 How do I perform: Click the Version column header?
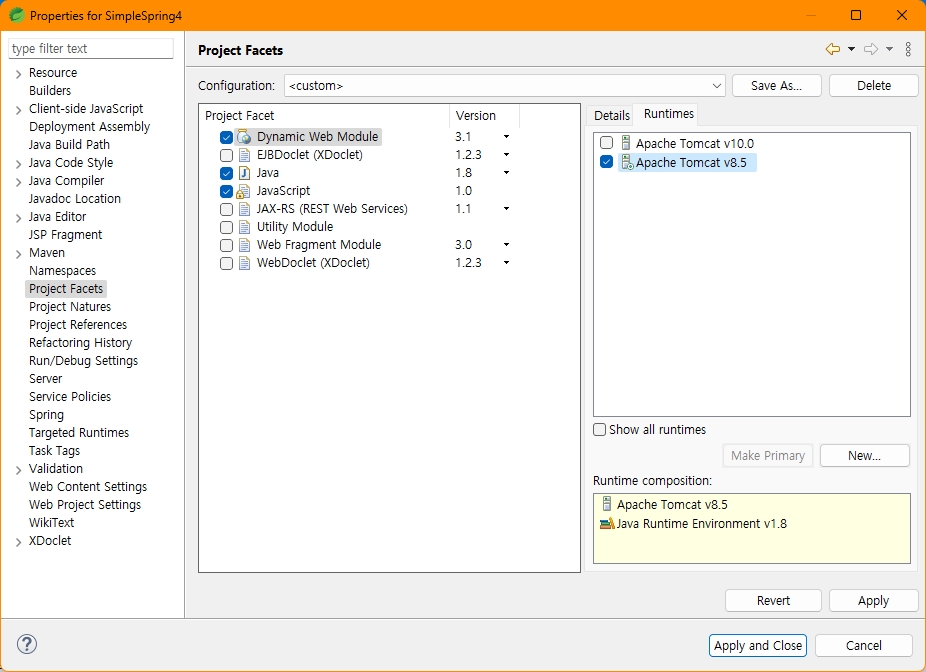pos(484,116)
